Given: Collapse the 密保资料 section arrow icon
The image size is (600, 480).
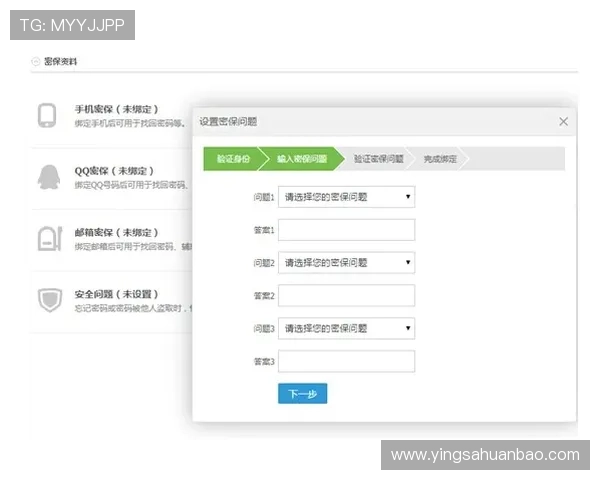Looking at the screenshot, I should [x=36, y=61].
